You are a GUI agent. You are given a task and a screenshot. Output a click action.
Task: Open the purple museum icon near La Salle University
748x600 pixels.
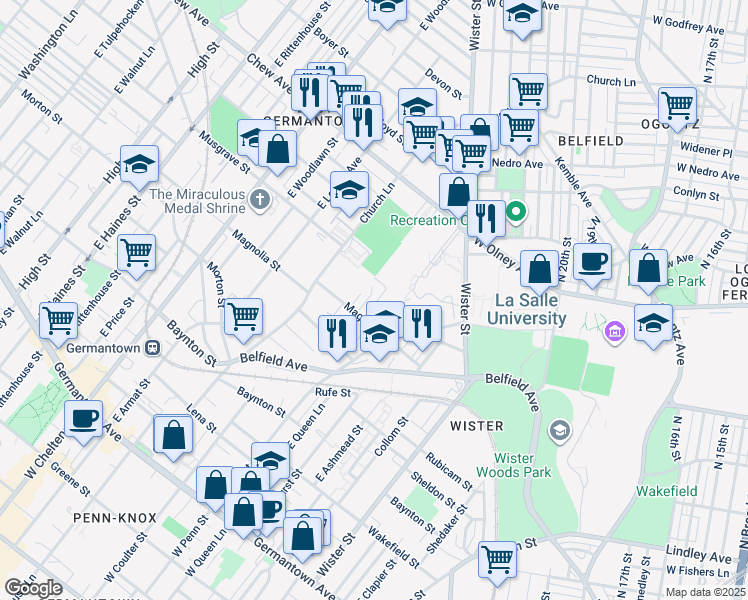615,331
